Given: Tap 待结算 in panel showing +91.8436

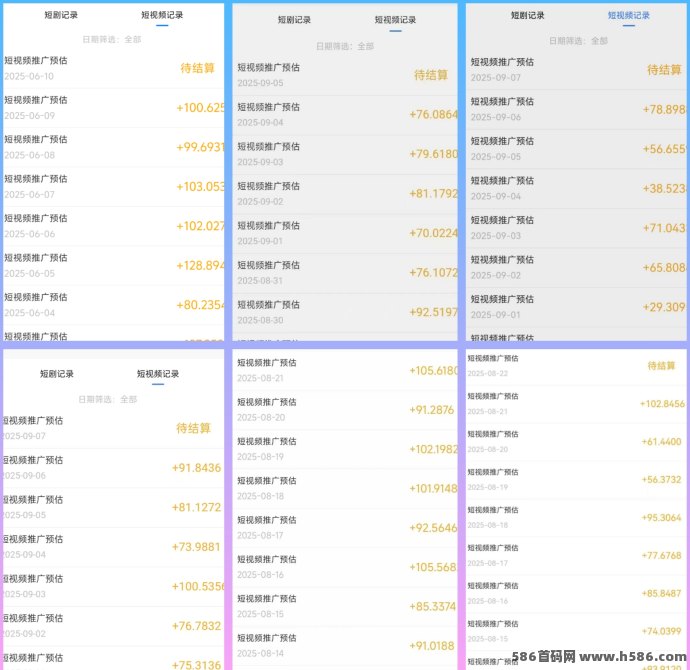Looking at the screenshot, I should pos(193,428).
